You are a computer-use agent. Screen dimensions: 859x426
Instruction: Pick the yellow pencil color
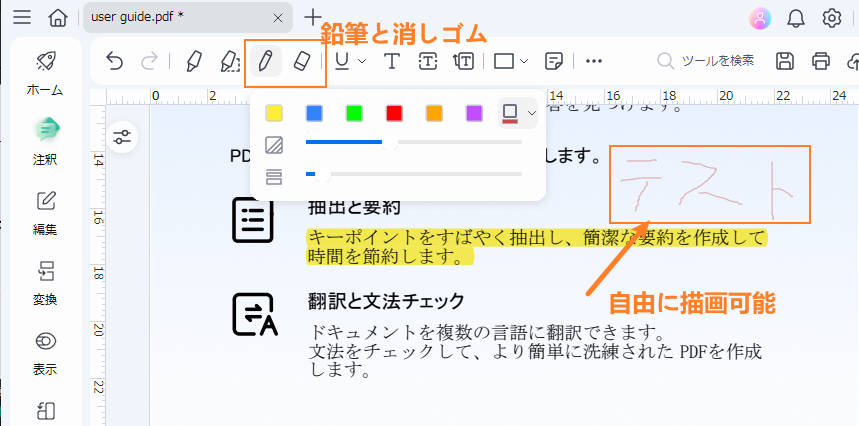click(x=274, y=113)
